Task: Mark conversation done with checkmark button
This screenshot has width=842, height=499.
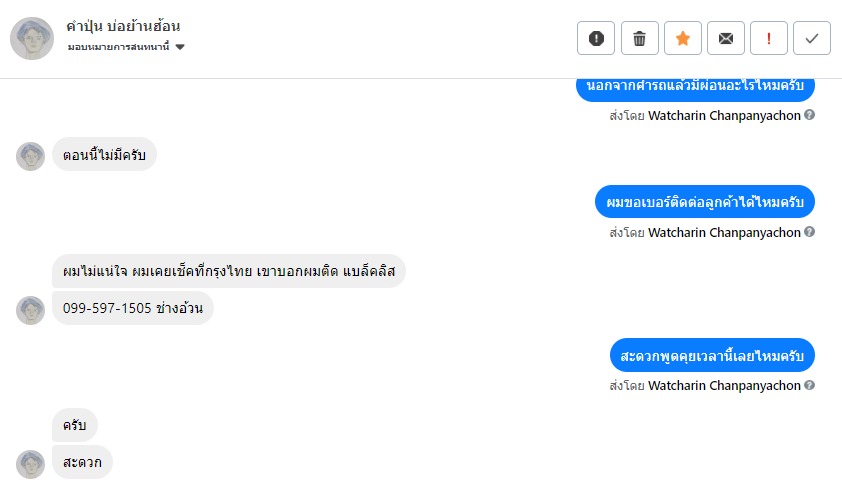Action: click(x=812, y=38)
